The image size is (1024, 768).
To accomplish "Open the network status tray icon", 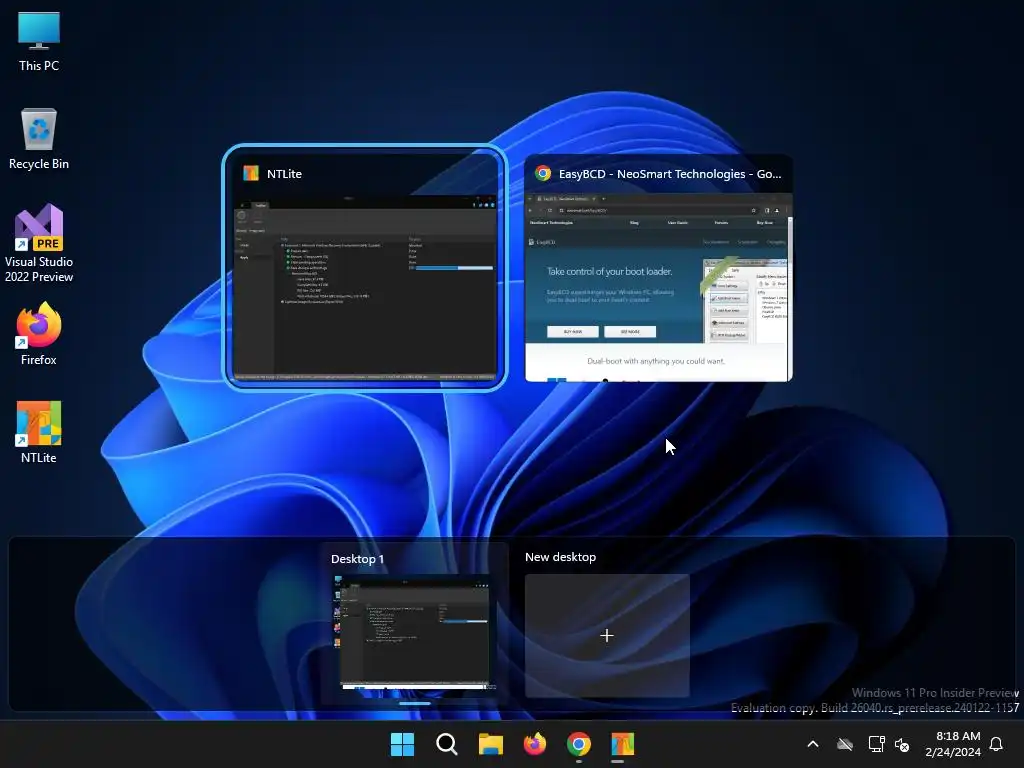I will pos(876,744).
